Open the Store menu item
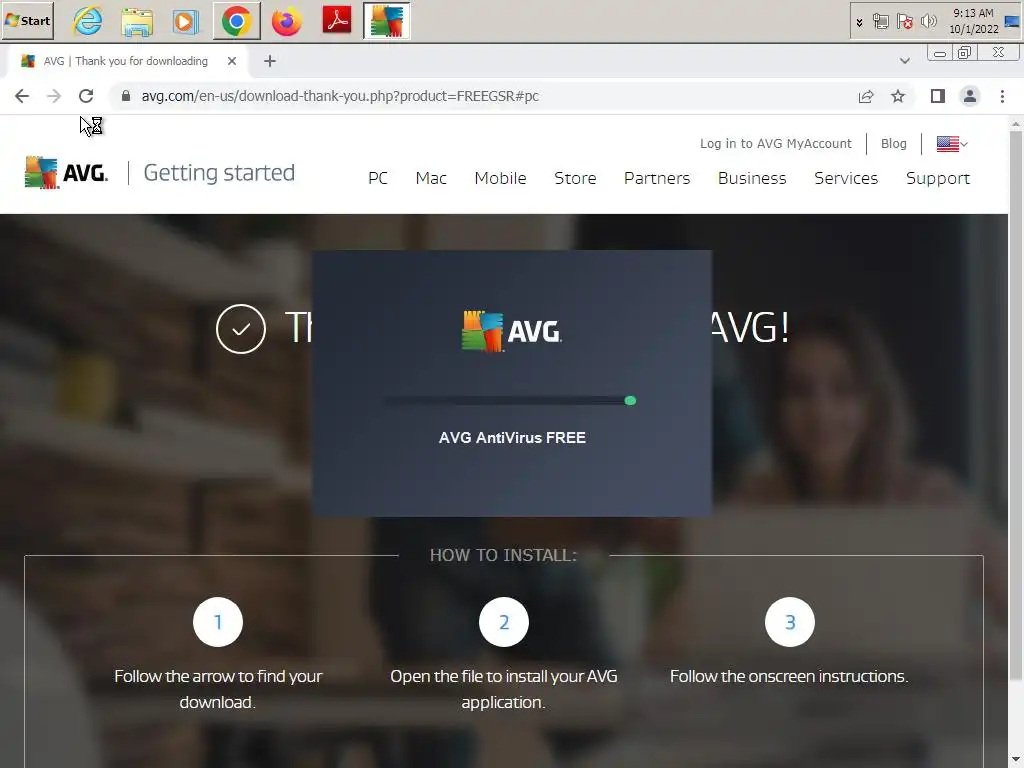 tap(575, 178)
